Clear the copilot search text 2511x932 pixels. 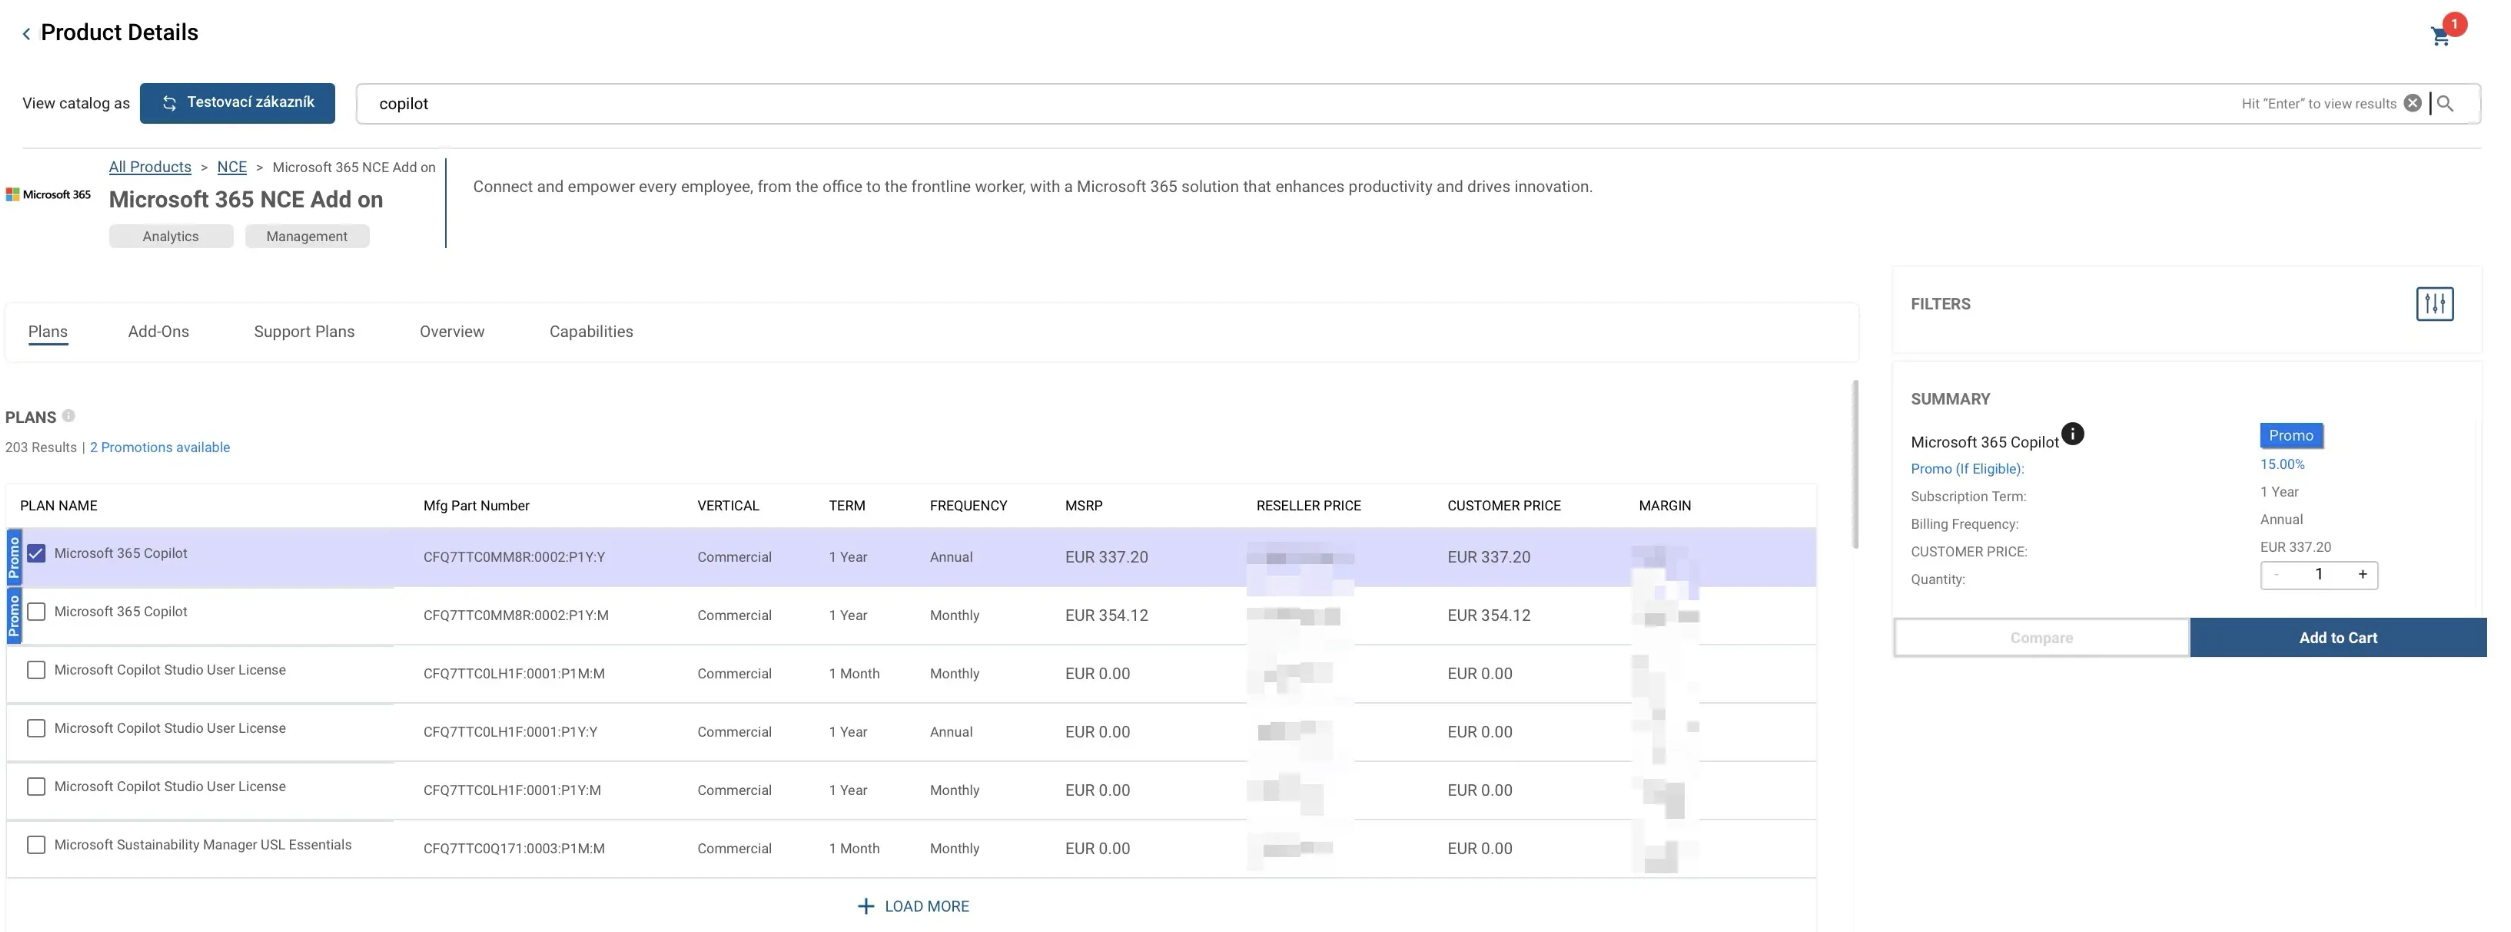[x=2413, y=103]
